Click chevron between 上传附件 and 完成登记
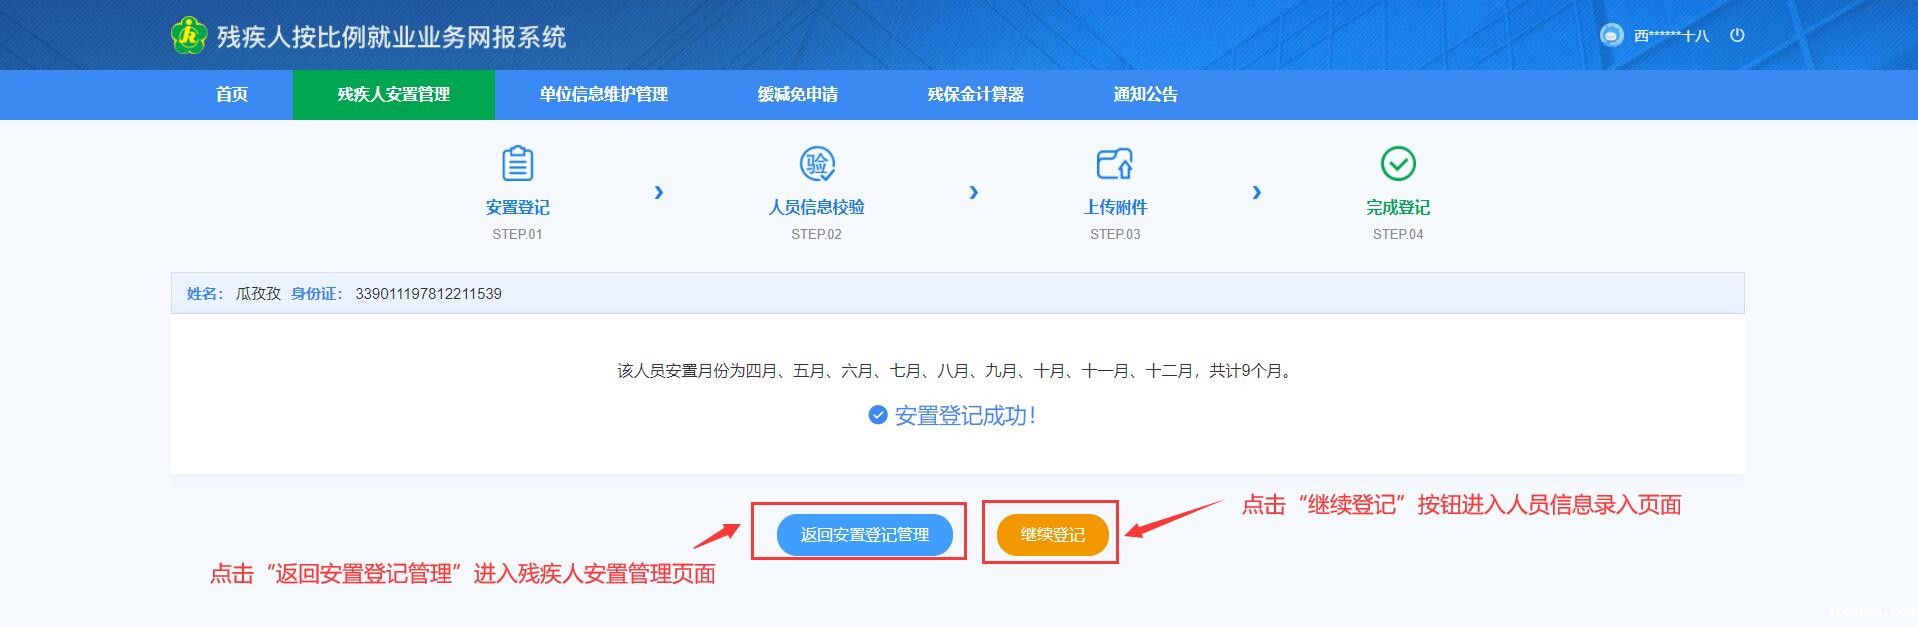The width and height of the screenshot is (1918, 627). [1257, 192]
